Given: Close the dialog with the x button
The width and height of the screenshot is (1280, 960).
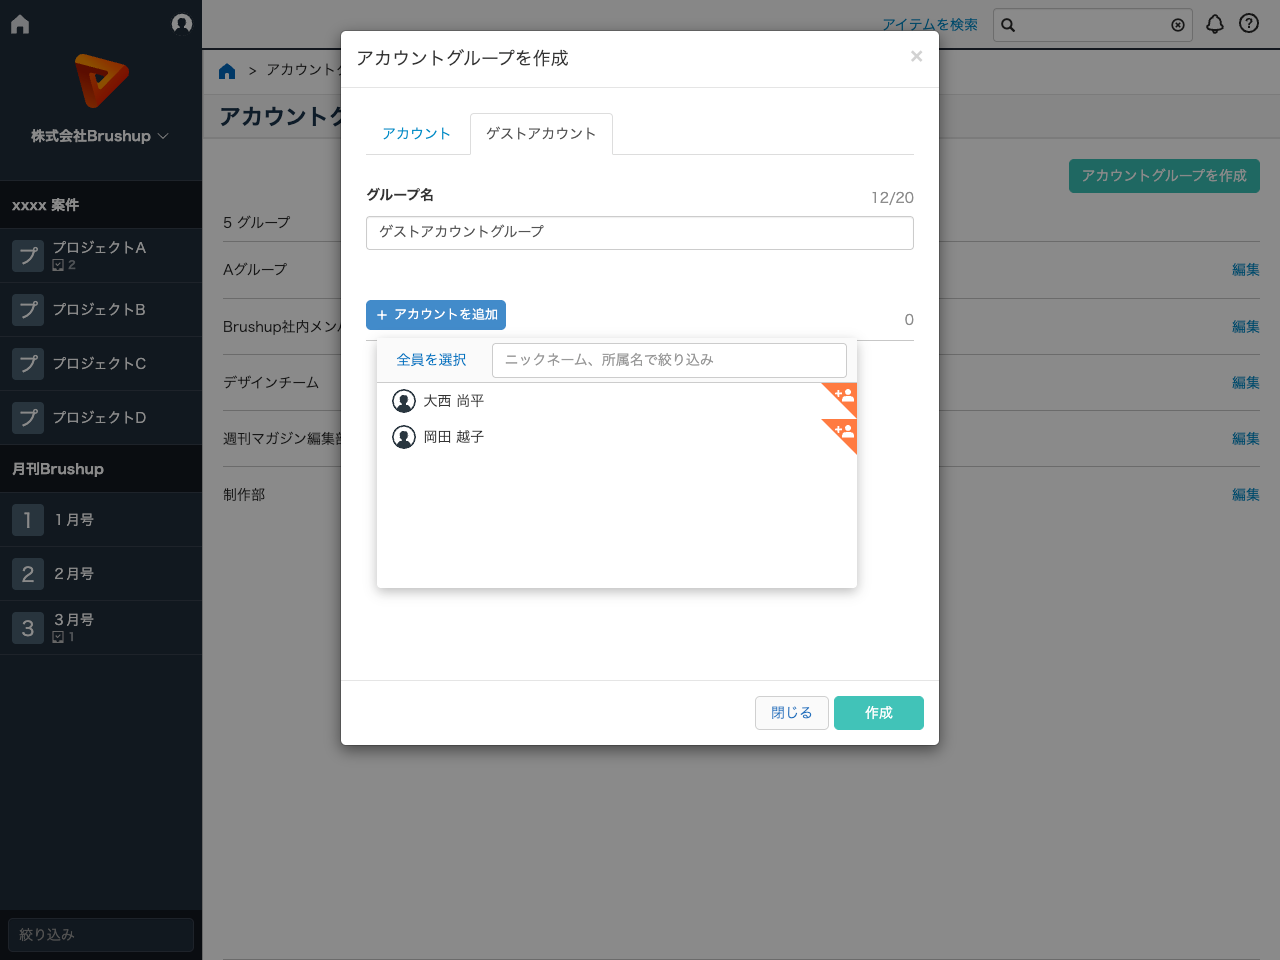Looking at the screenshot, I should [916, 57].
